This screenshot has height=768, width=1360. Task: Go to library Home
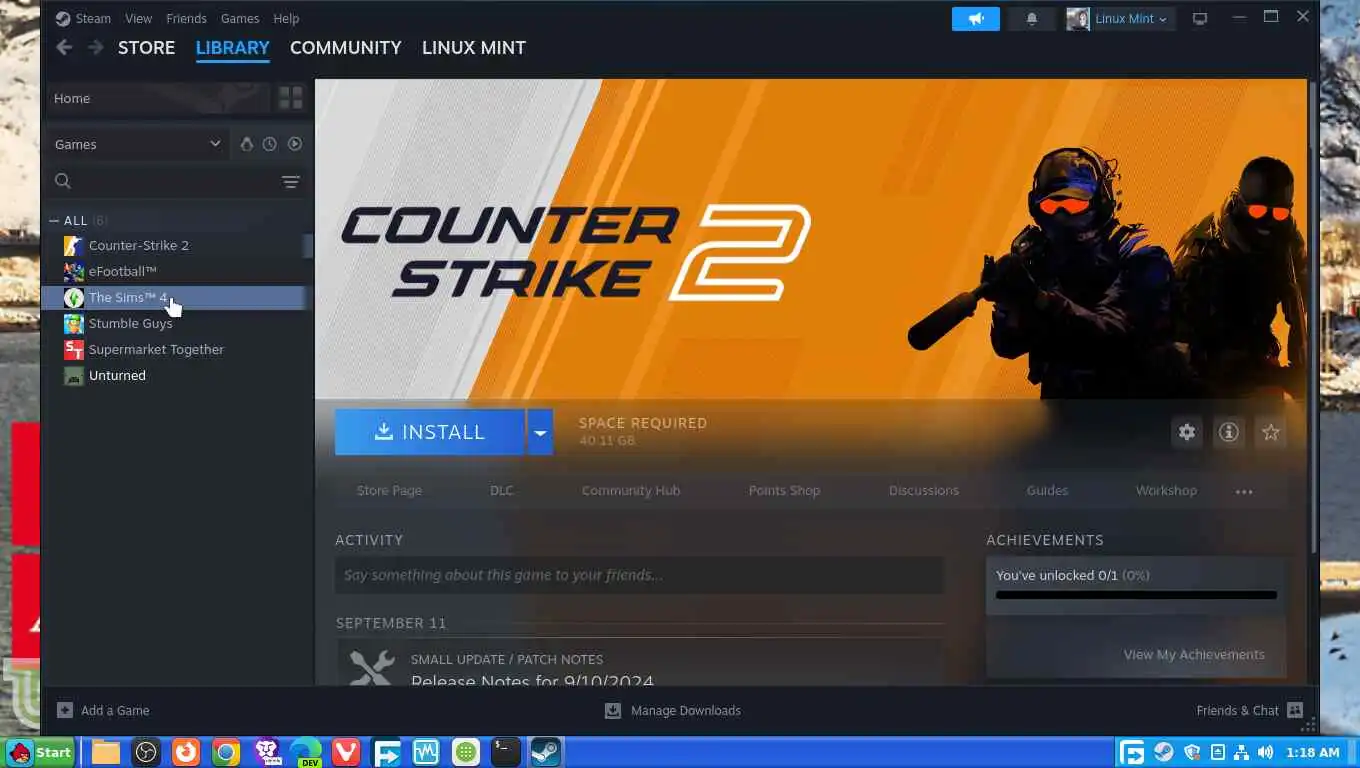click(x=158, y=98)
